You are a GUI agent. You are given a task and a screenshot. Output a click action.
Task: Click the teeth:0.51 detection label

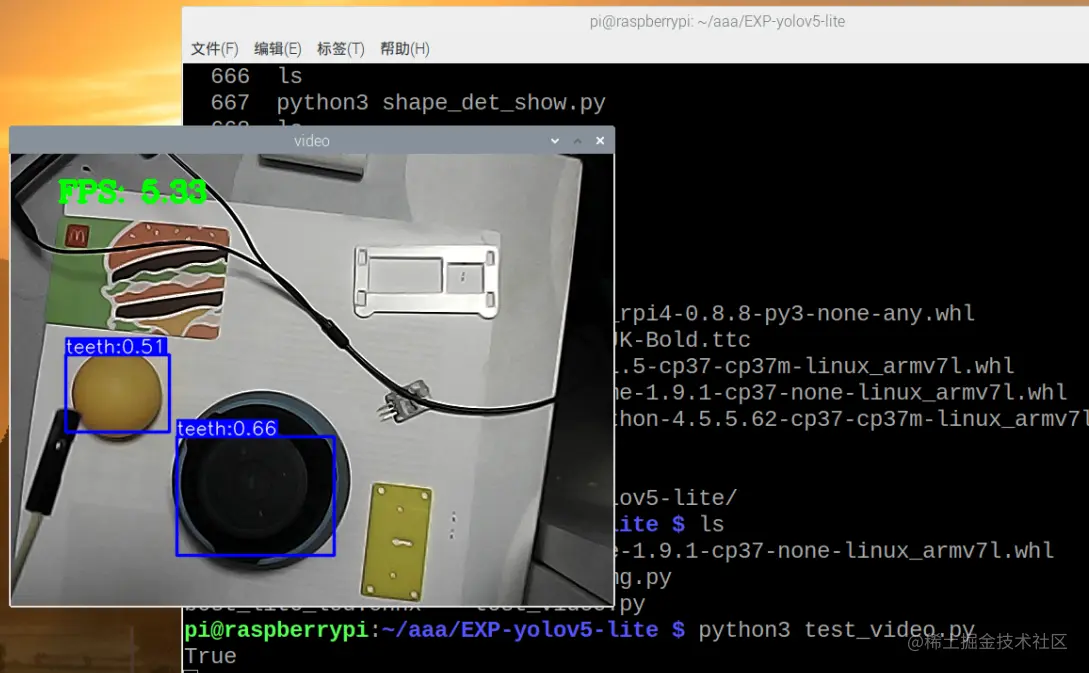click(116, 347)
